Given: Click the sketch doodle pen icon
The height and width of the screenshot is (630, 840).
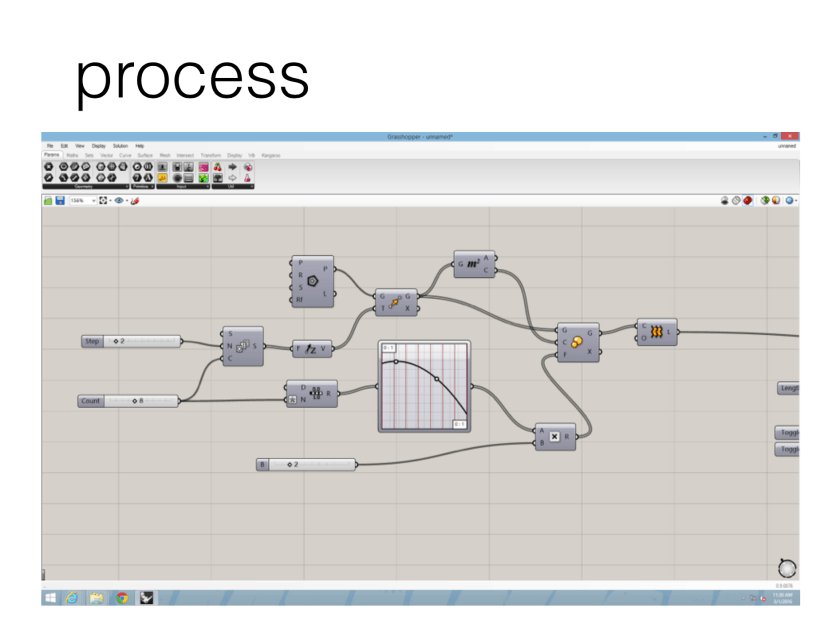Looking at the screenshot, I should coord(135,200).
